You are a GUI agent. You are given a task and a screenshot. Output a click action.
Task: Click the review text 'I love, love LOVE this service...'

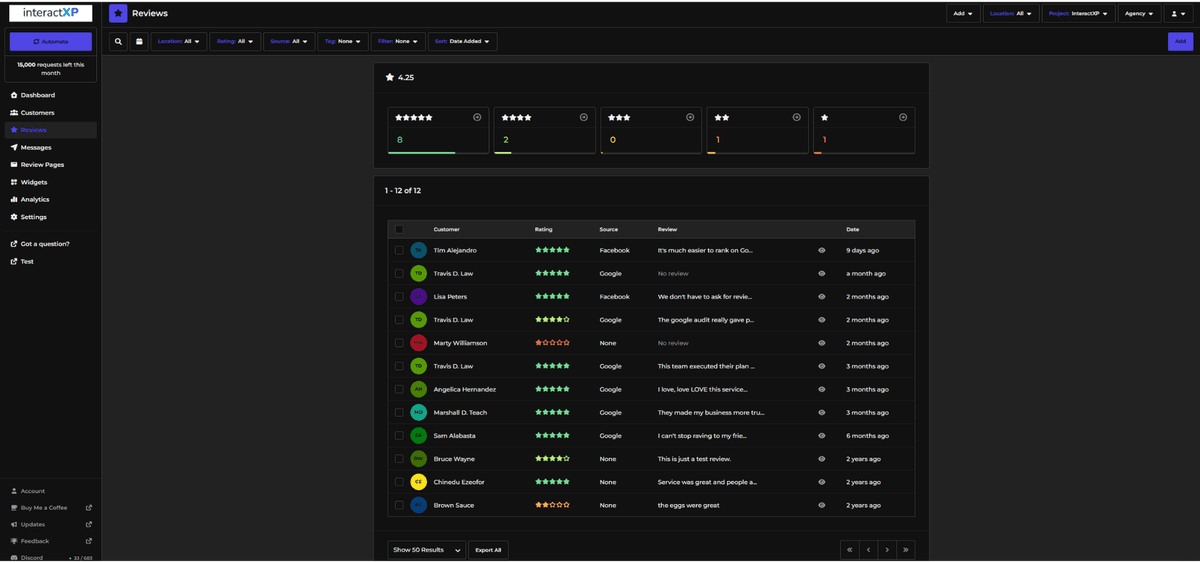click(x=702, y=389)
